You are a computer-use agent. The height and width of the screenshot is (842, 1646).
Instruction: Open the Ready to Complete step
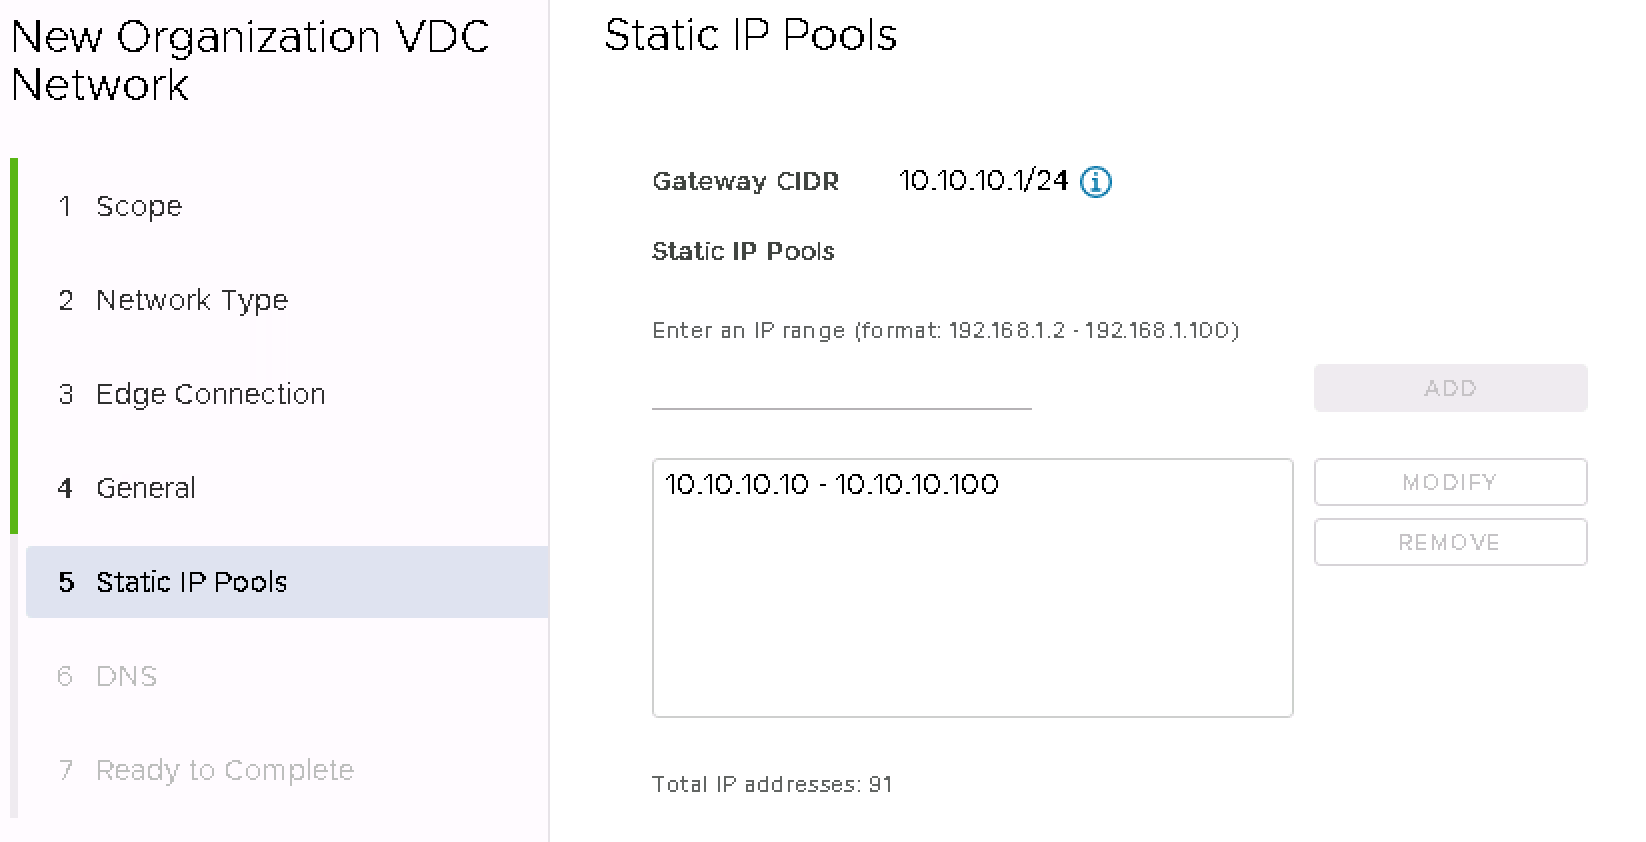[224, 770]
